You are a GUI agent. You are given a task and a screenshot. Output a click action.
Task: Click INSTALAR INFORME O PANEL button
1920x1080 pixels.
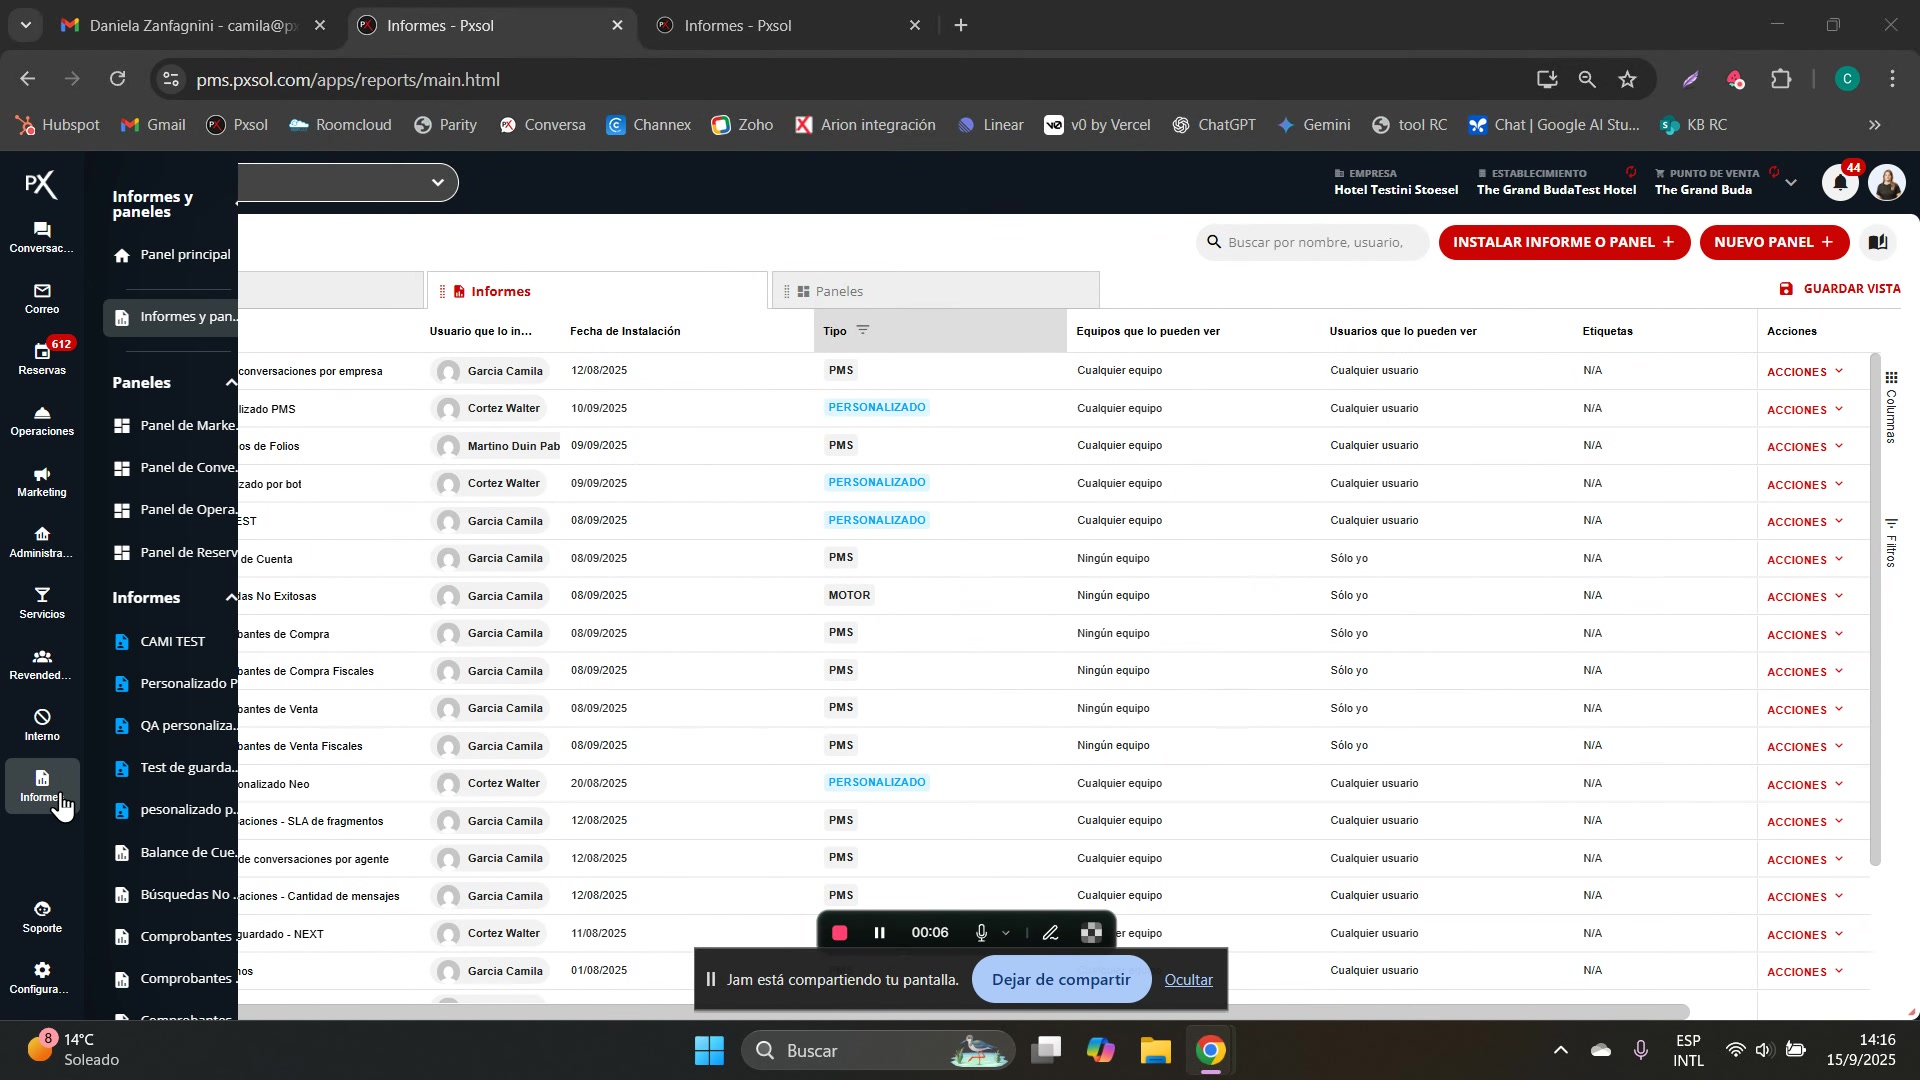1564,242
